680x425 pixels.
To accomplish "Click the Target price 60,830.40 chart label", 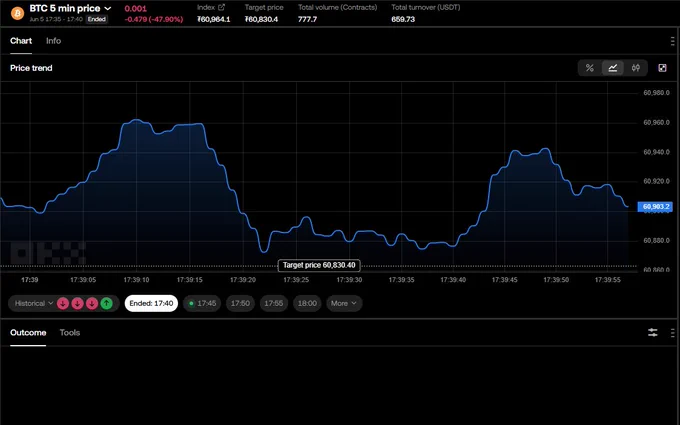I will click(x=319, y=265).
